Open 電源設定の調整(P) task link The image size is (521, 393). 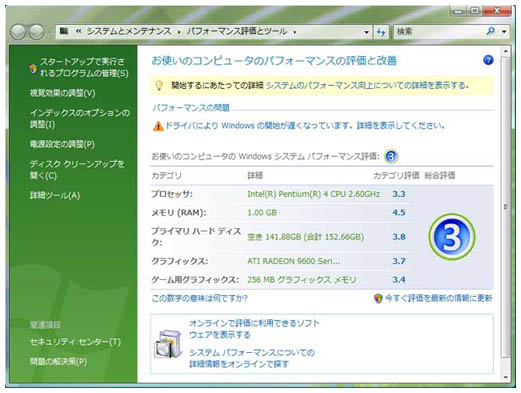(x=62, y=144)
